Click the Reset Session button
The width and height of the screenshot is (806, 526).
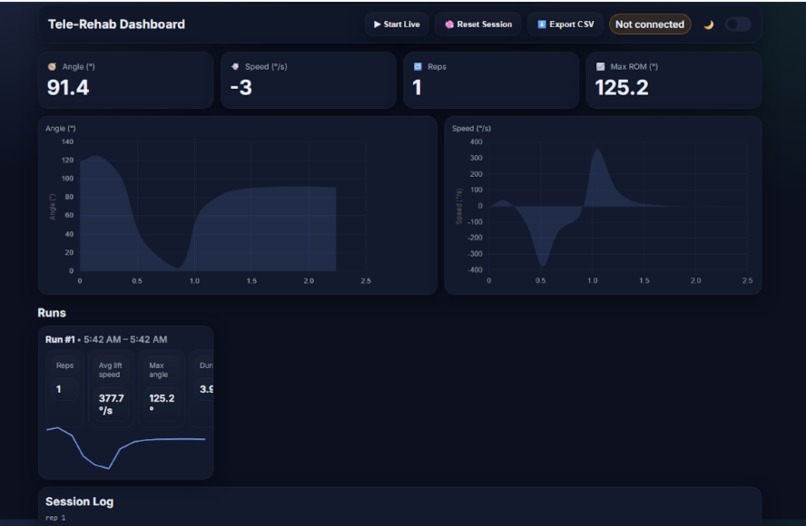click(478, 24)
